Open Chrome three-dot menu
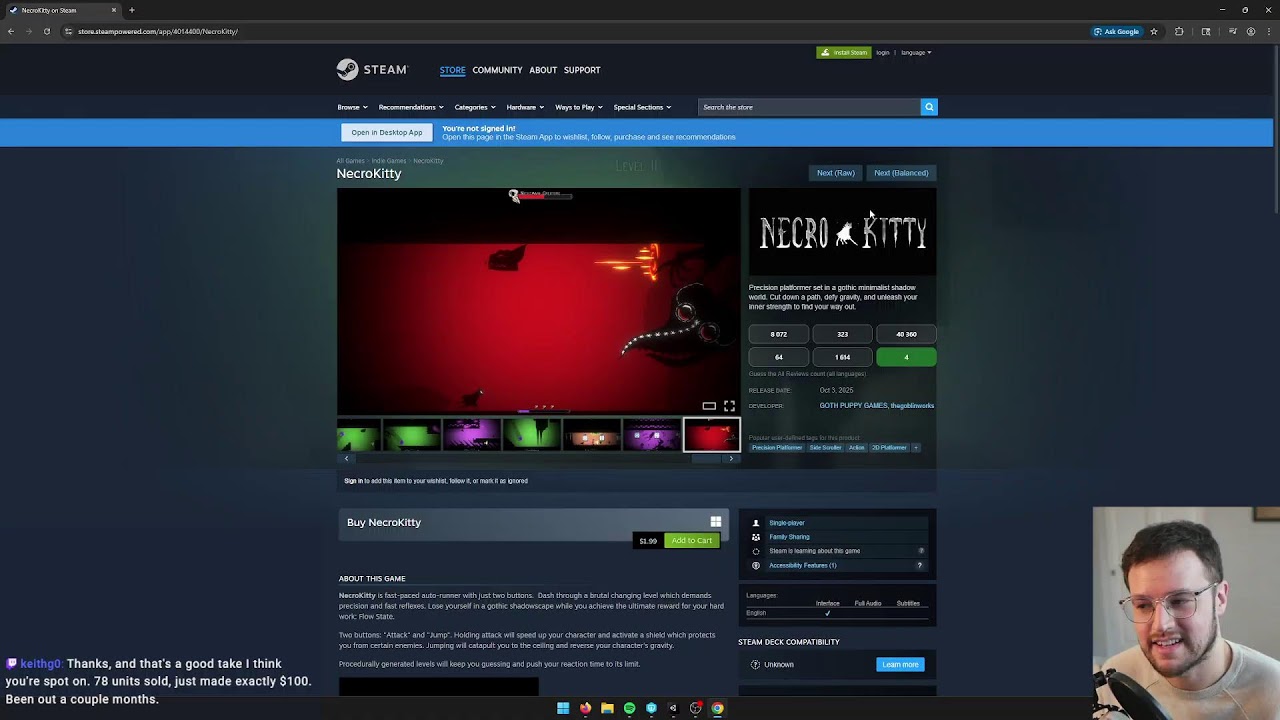The width and height of the screenshot is (1280, 720). pos(1268,31)
